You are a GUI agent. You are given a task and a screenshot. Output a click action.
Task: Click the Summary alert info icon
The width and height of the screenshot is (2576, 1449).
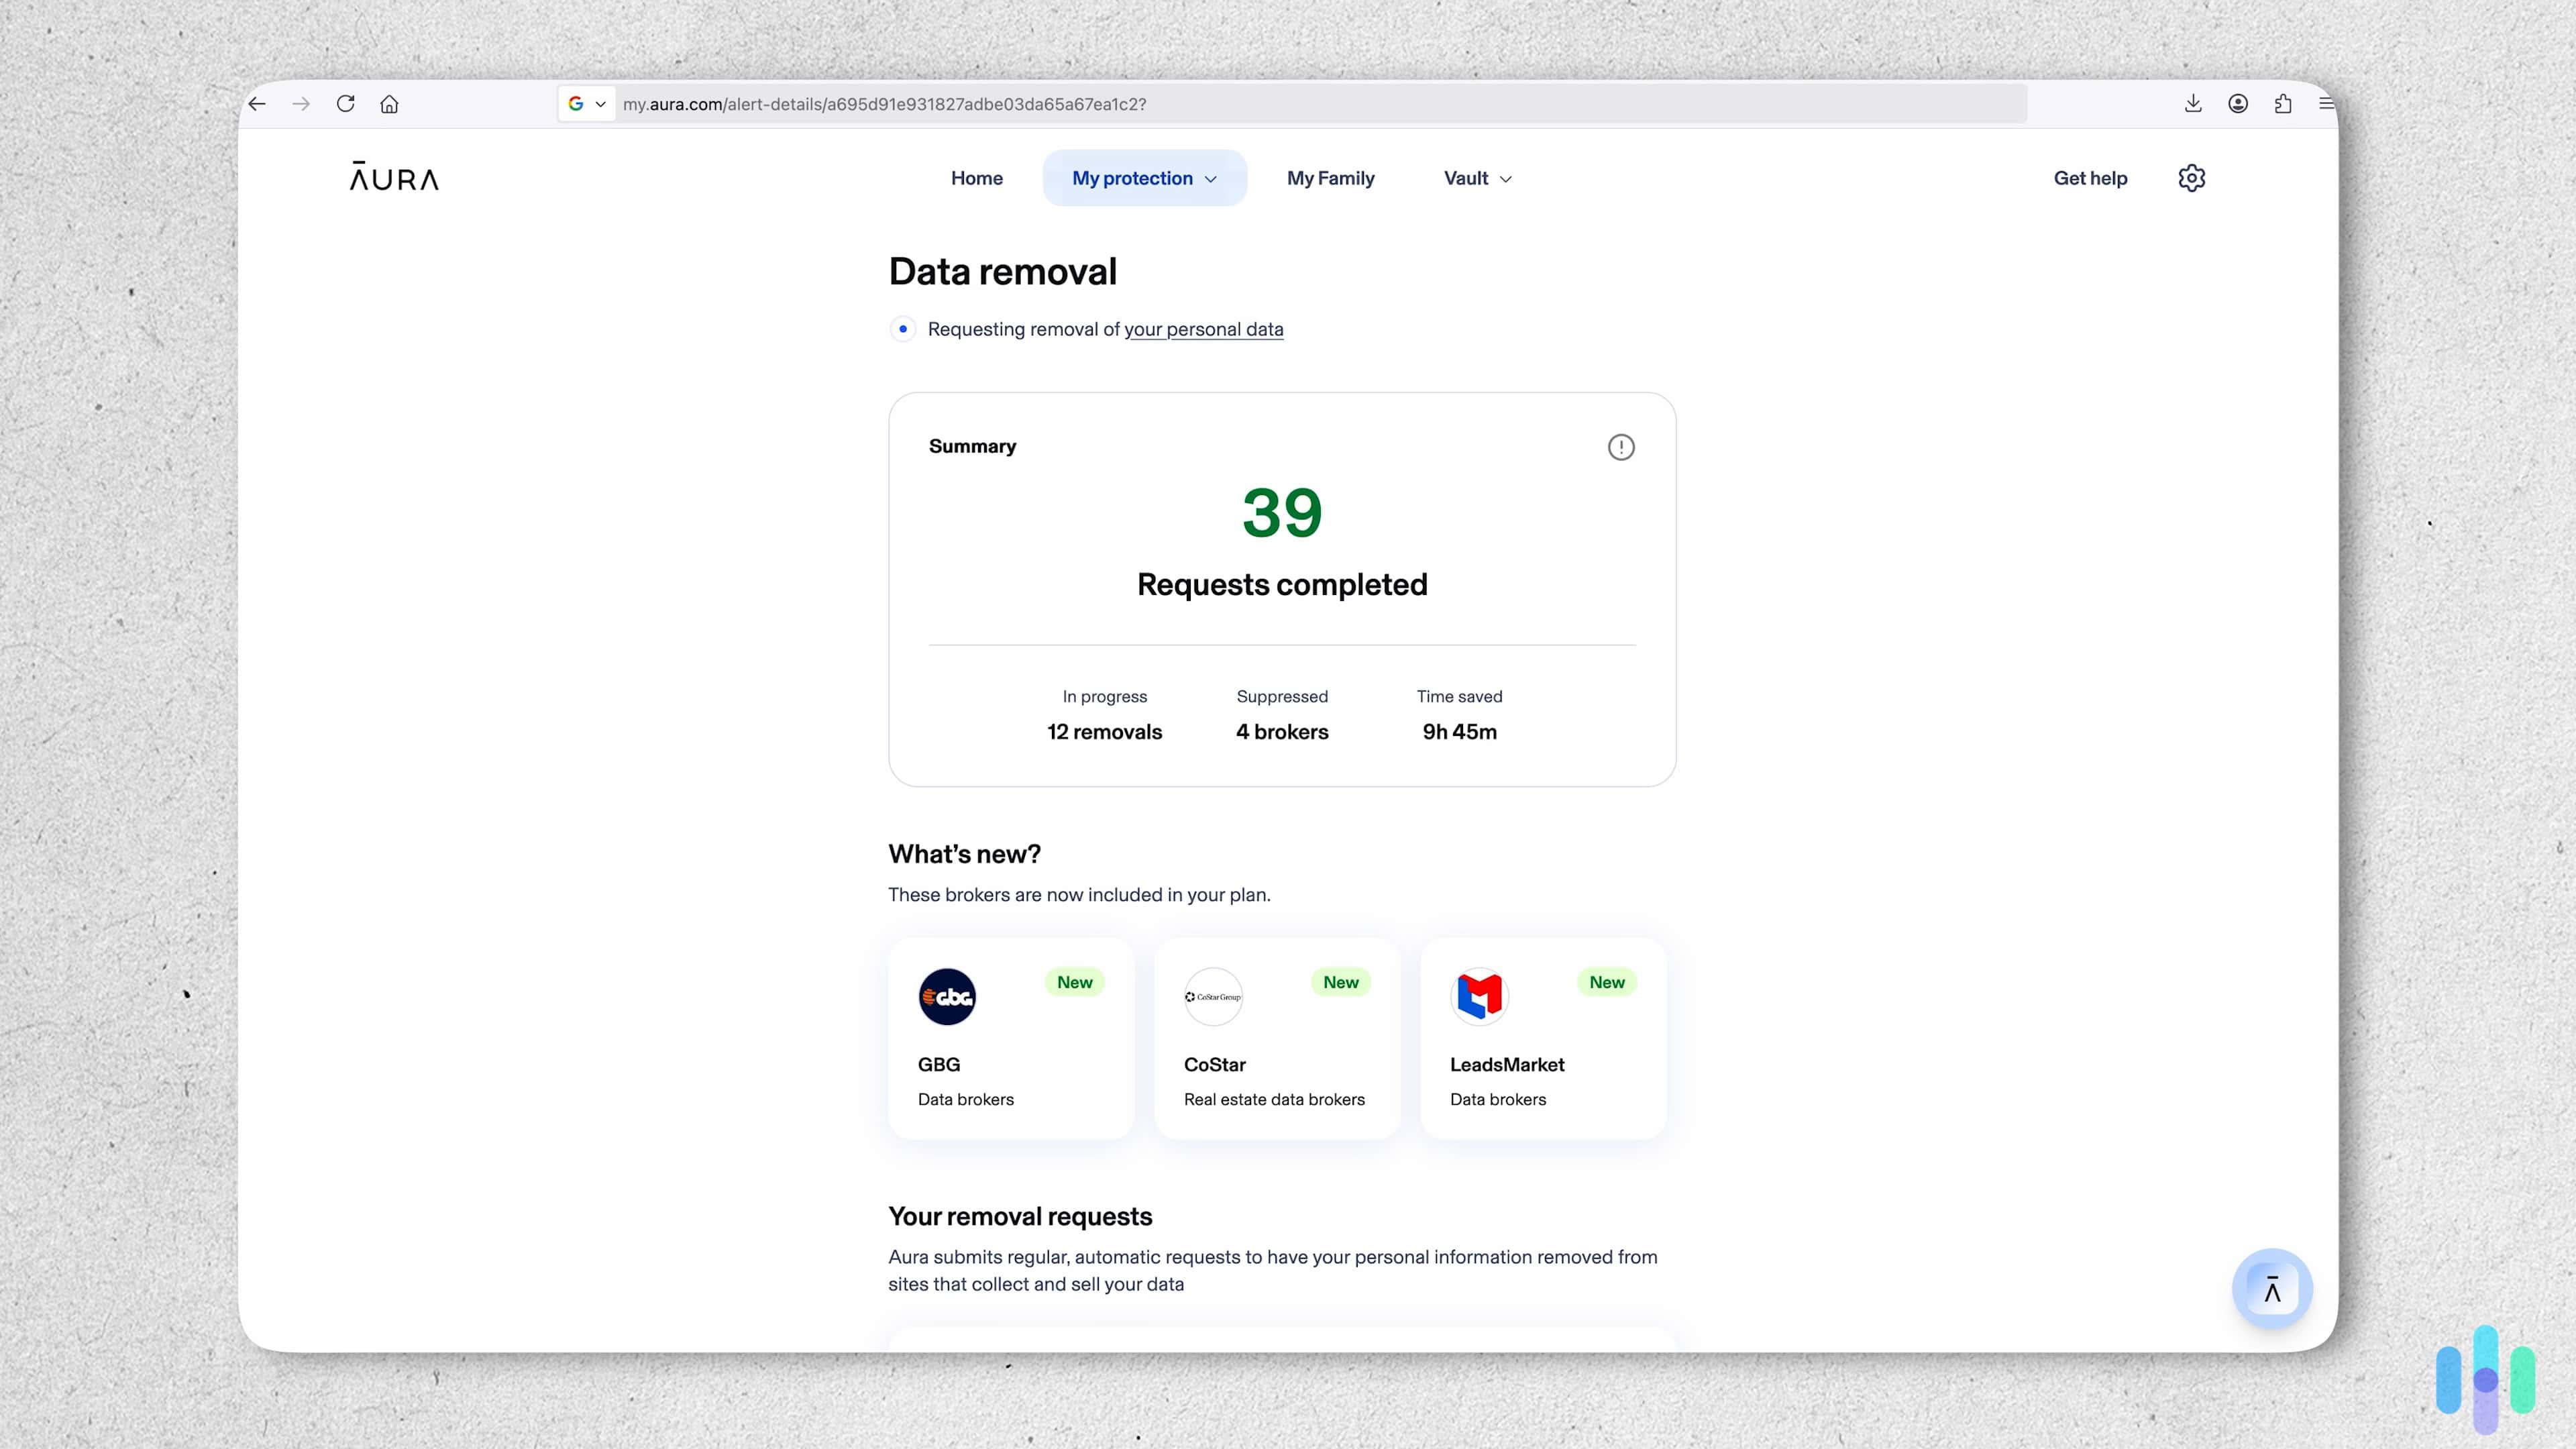click(1621, 447)
